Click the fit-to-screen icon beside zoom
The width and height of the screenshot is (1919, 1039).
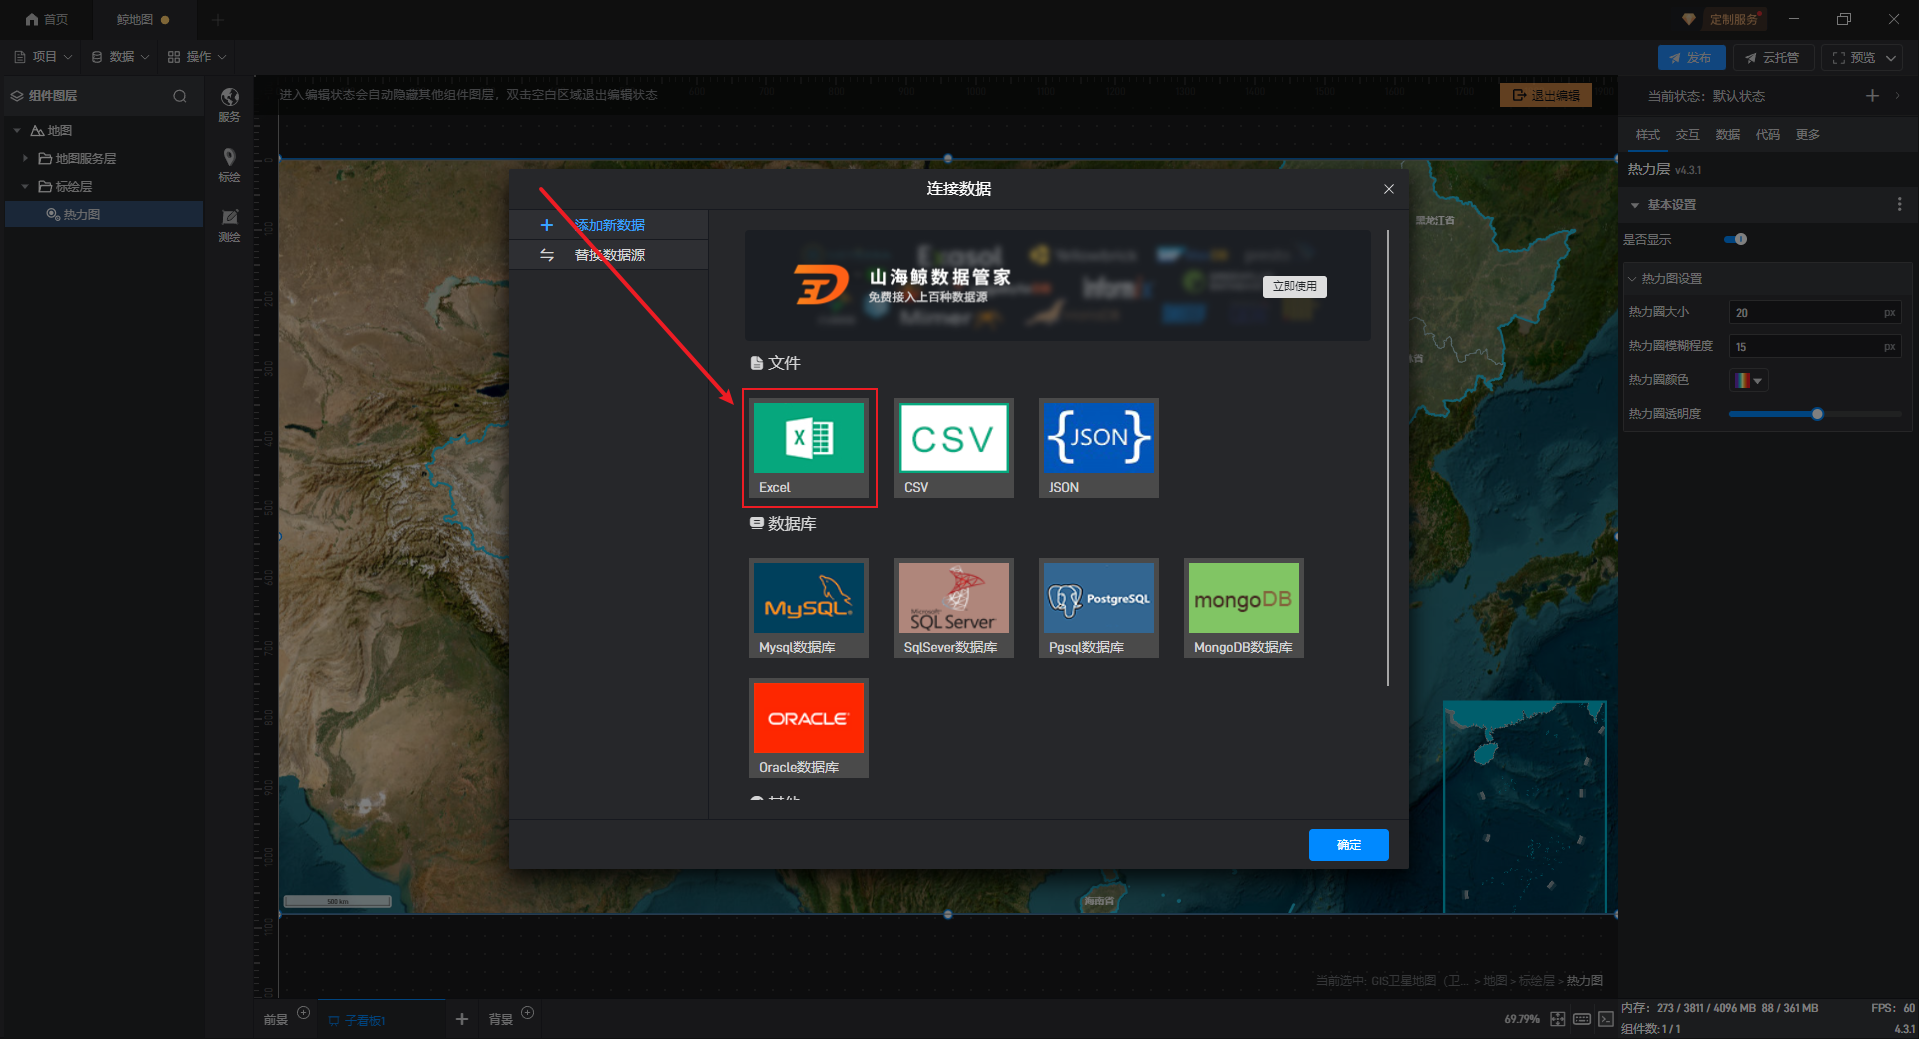(1558, 1019)
